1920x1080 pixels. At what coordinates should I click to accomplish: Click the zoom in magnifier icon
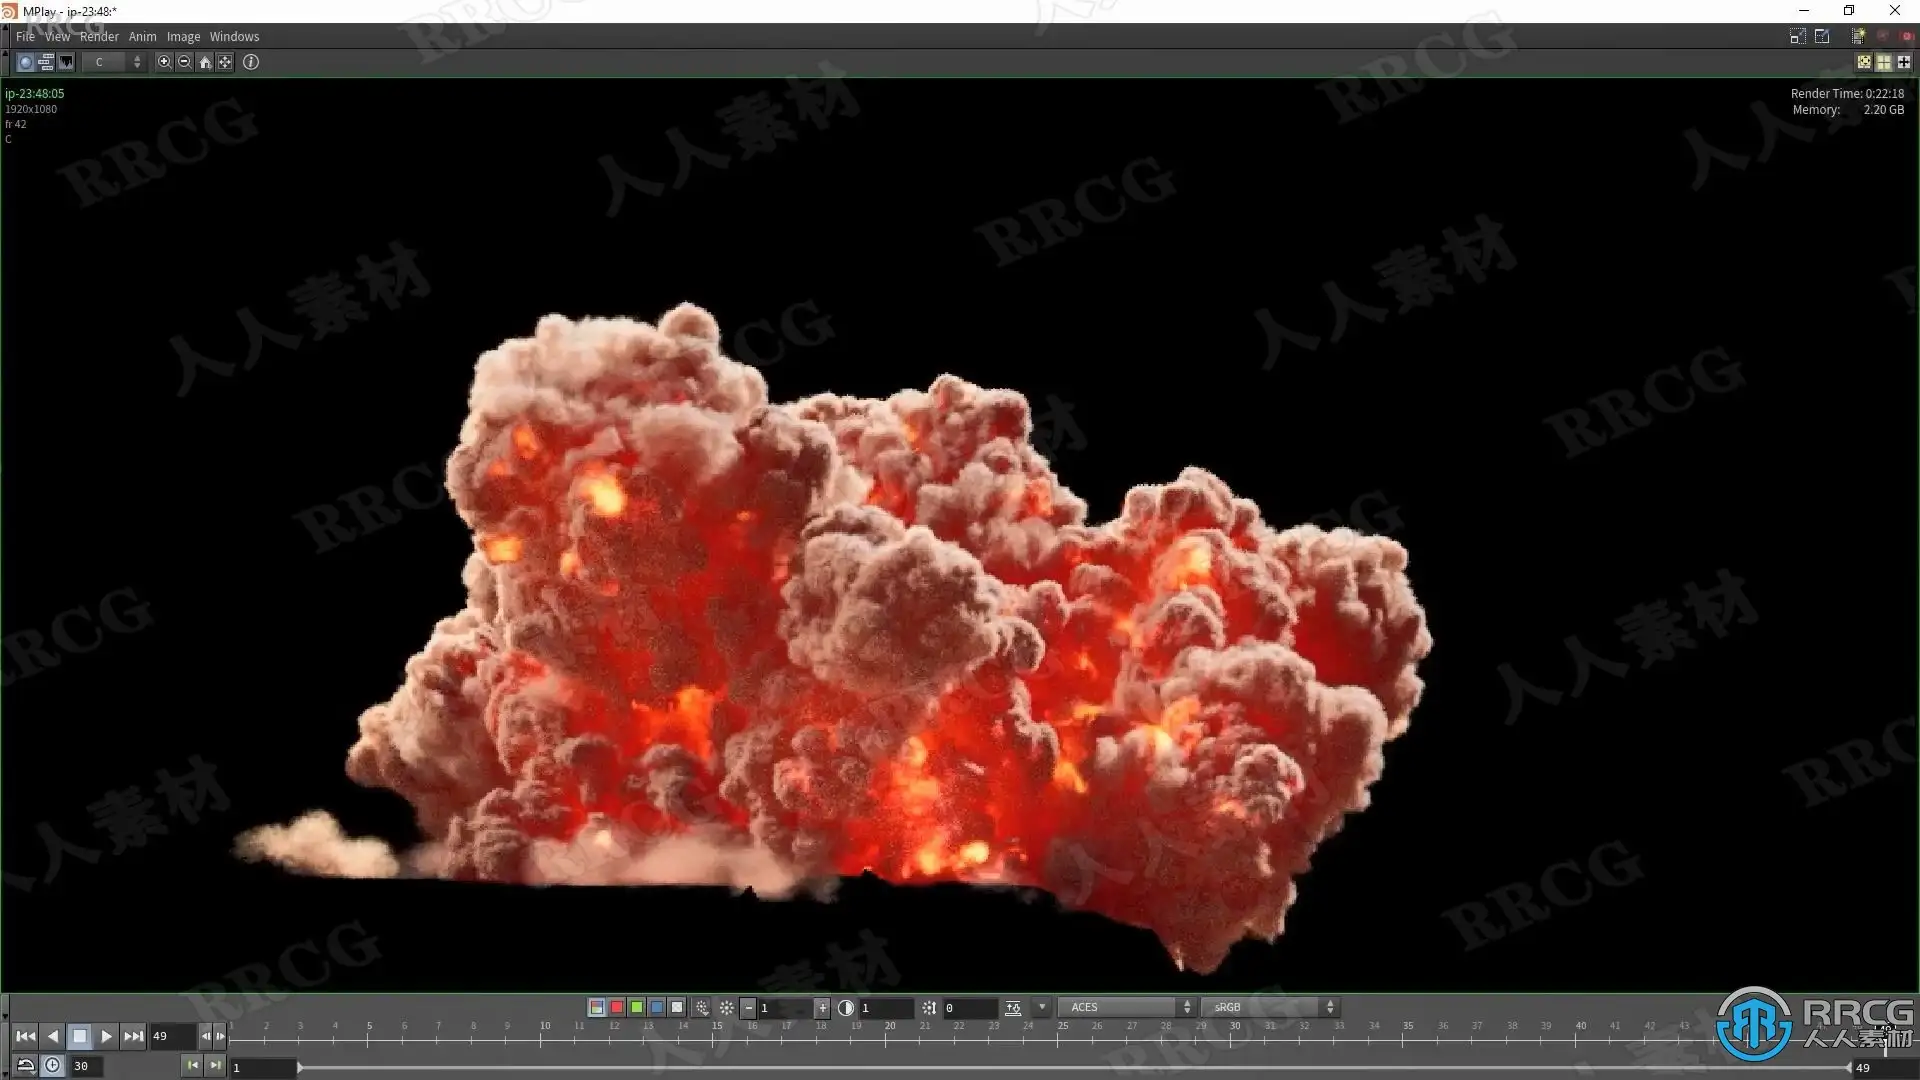(x=164, y=62)
